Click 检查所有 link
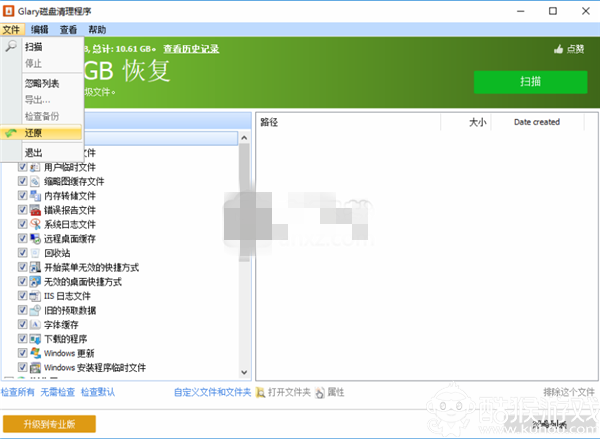 [18, 392]
